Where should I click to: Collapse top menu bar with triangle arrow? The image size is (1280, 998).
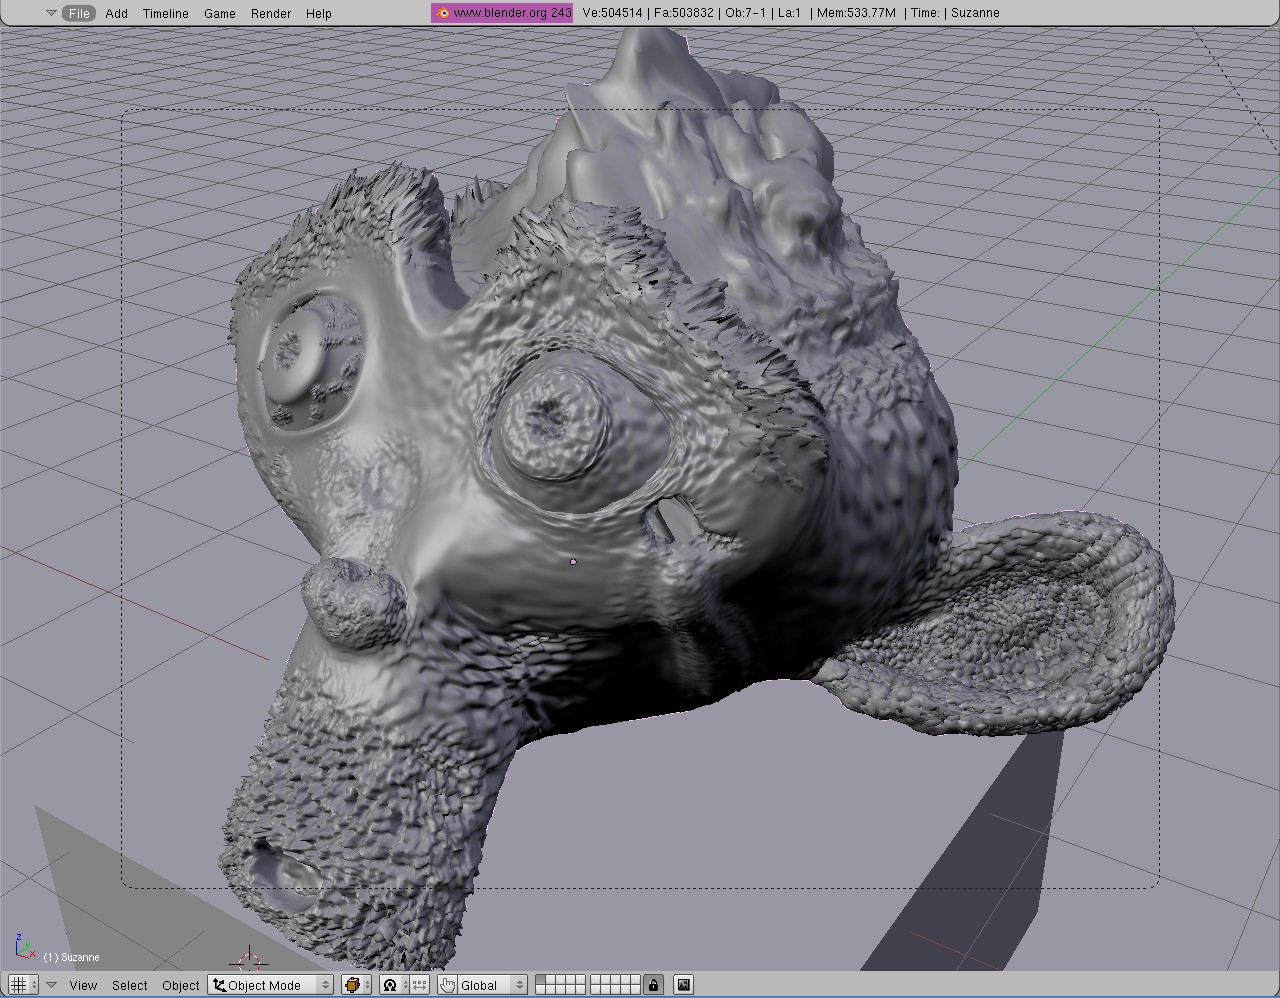click(51, 13)
